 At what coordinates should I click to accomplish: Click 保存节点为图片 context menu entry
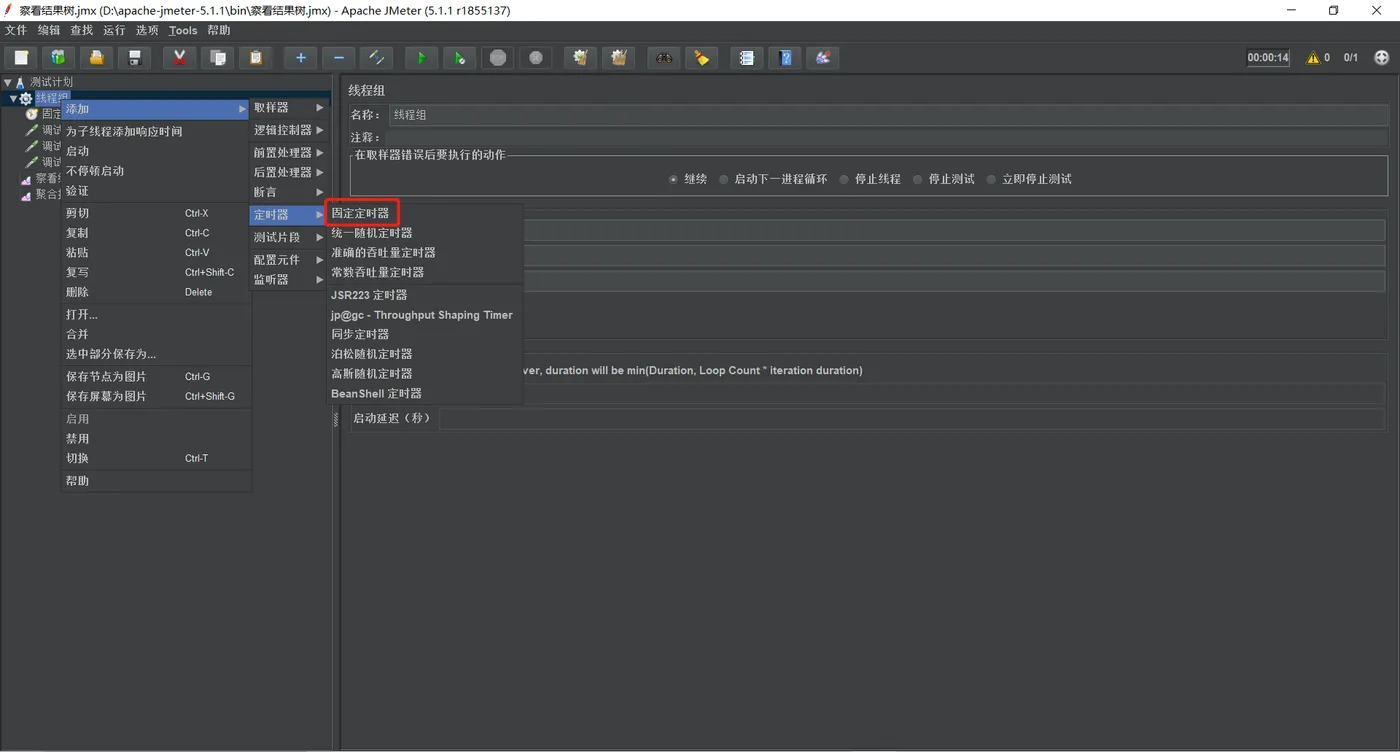155,377
